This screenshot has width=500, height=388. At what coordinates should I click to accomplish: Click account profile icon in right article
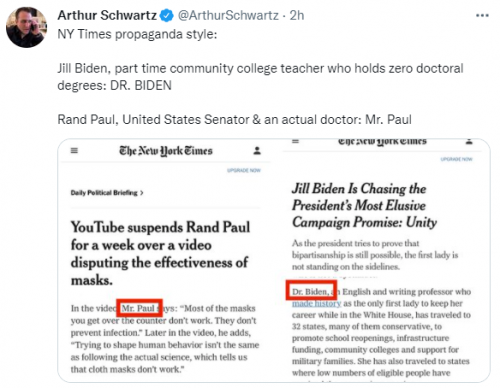469,142
